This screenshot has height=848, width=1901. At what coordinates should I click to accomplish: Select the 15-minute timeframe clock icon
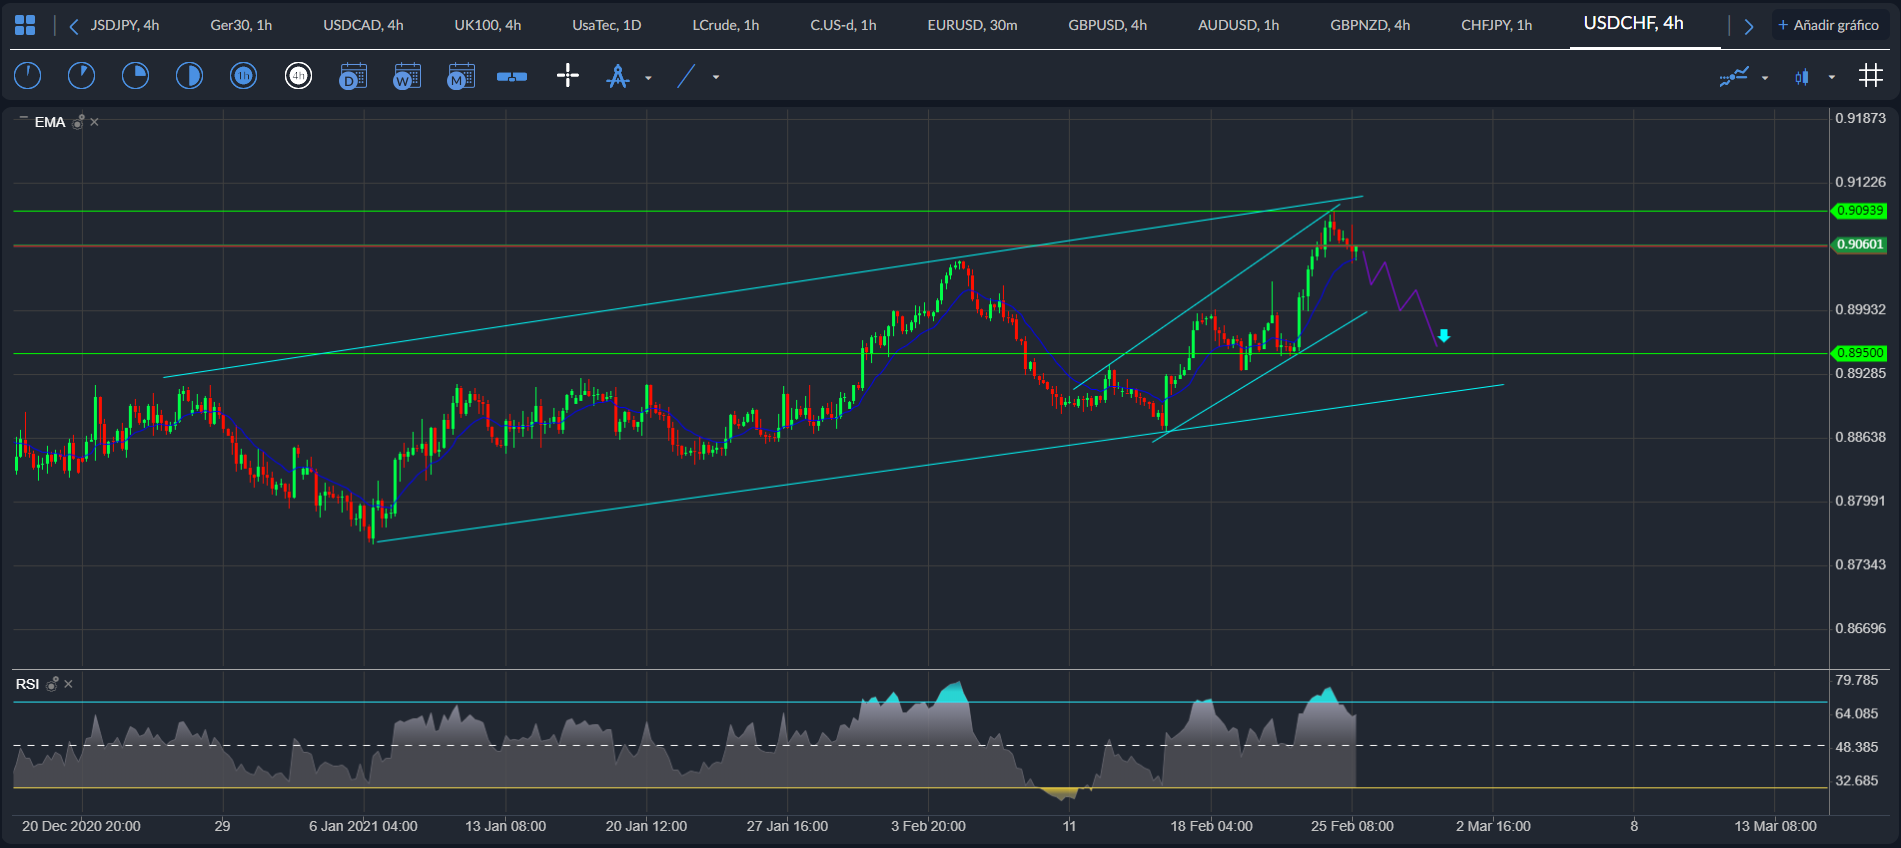pyautogui.click(x=135, y=75)
